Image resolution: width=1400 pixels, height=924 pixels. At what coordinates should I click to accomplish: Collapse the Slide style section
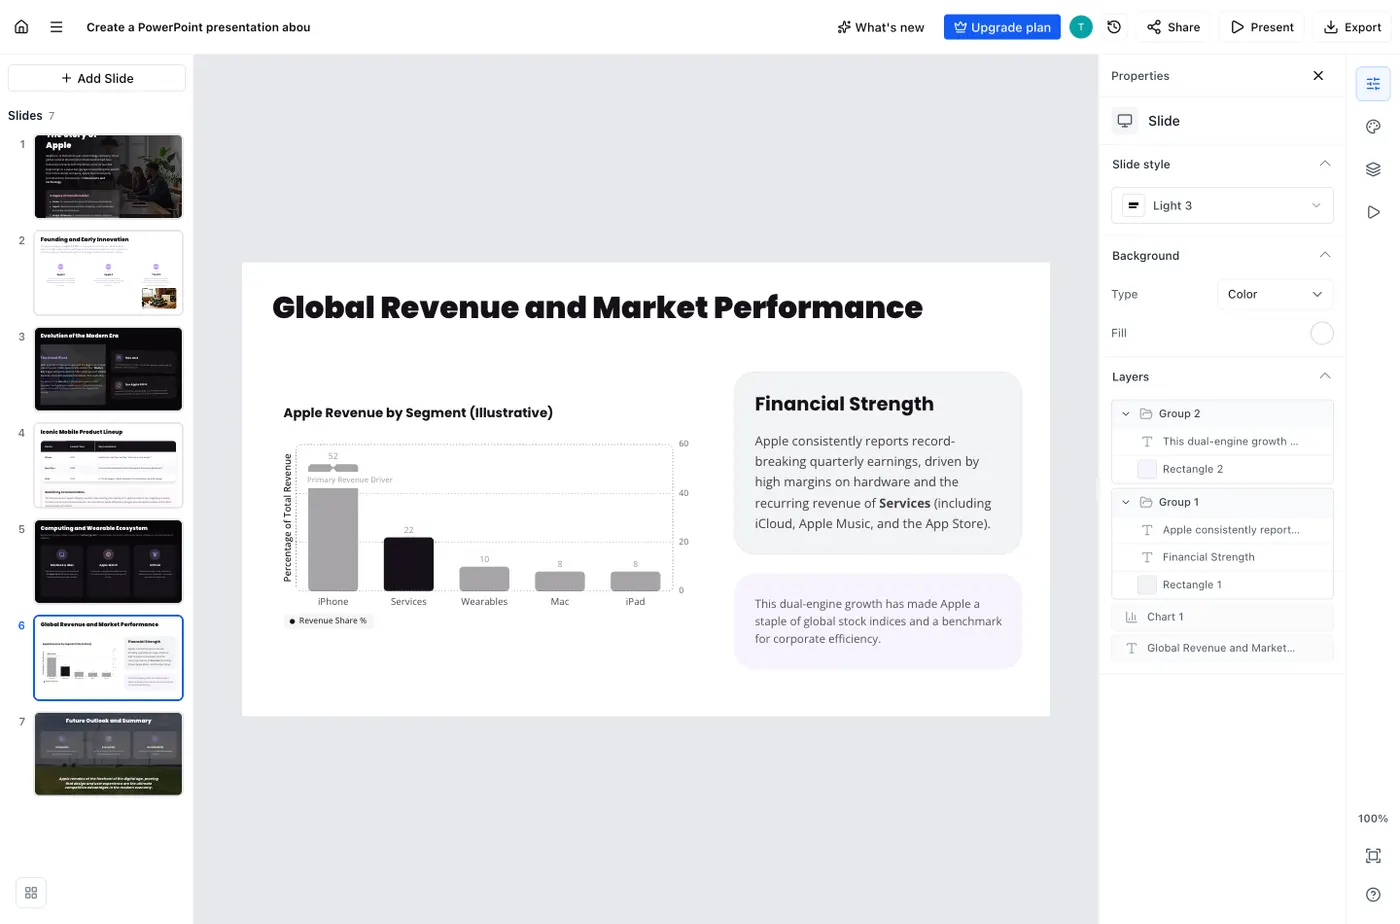[1325, 164]
